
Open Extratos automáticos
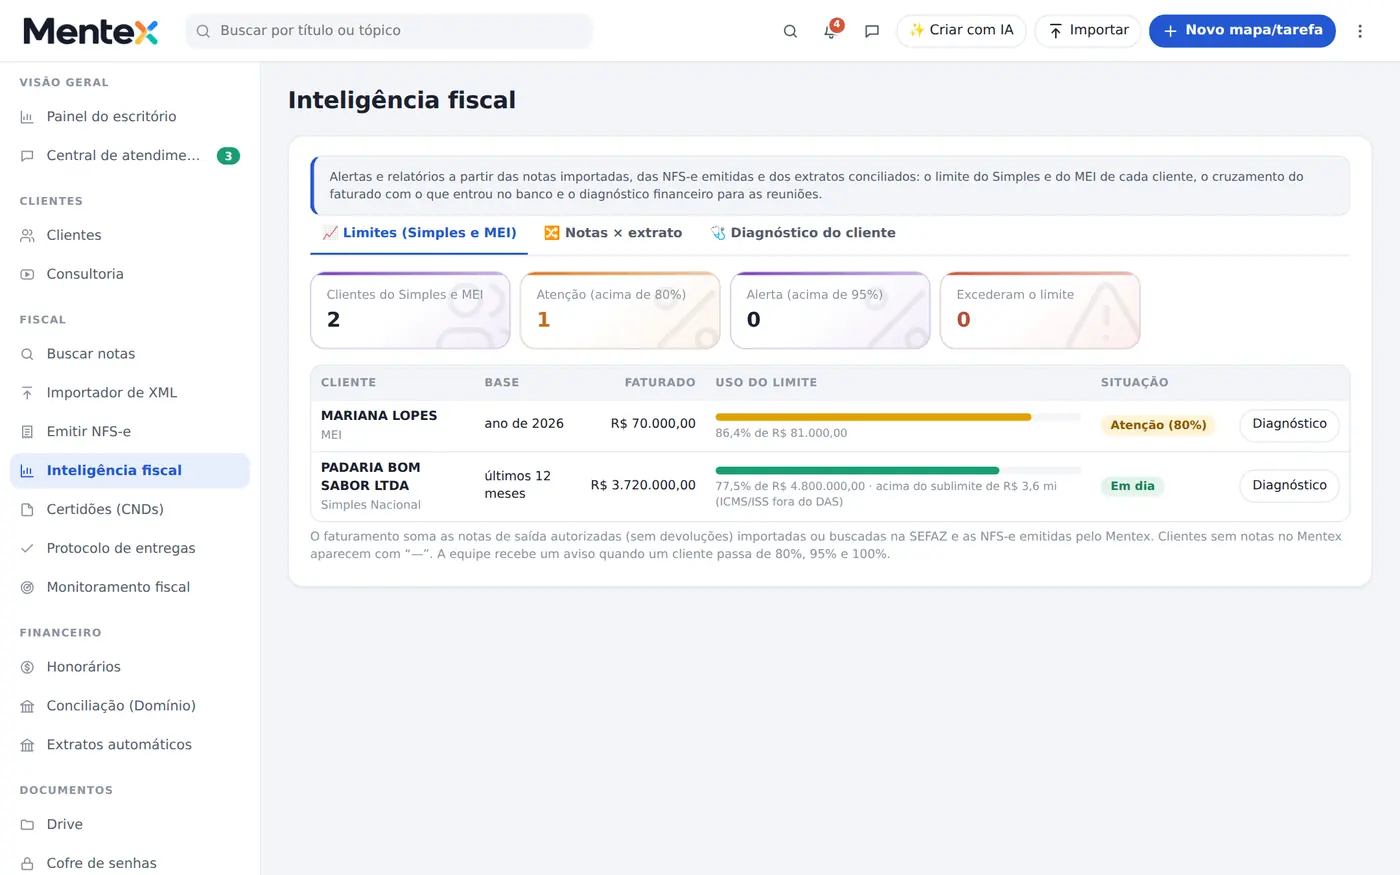click(130, 745)
